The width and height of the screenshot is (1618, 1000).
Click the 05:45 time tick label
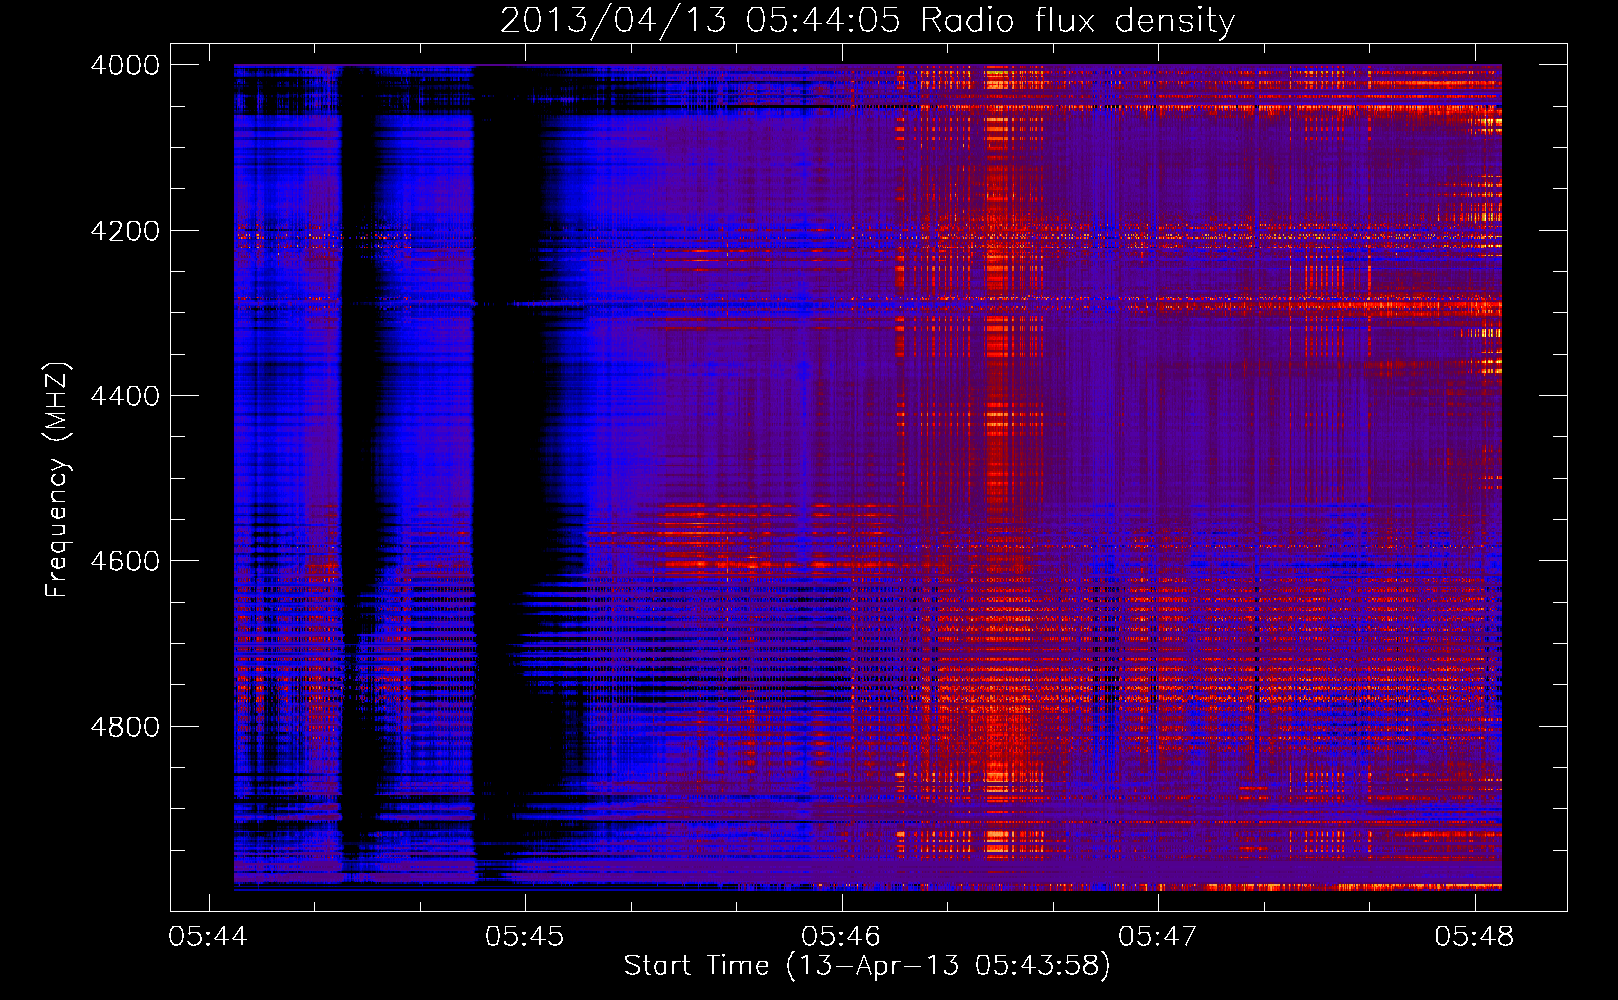(x=525, y=936)
